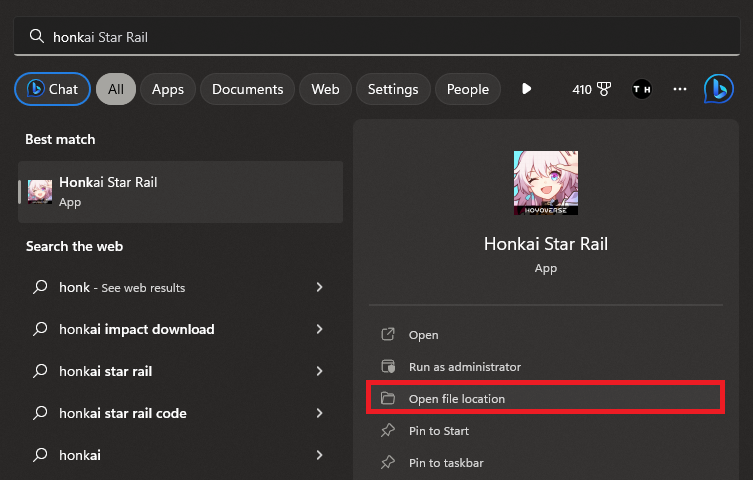Click the Bing logo at top right
Image resolution: width=753 pixels, height=480 pixels.
[718, 89]
